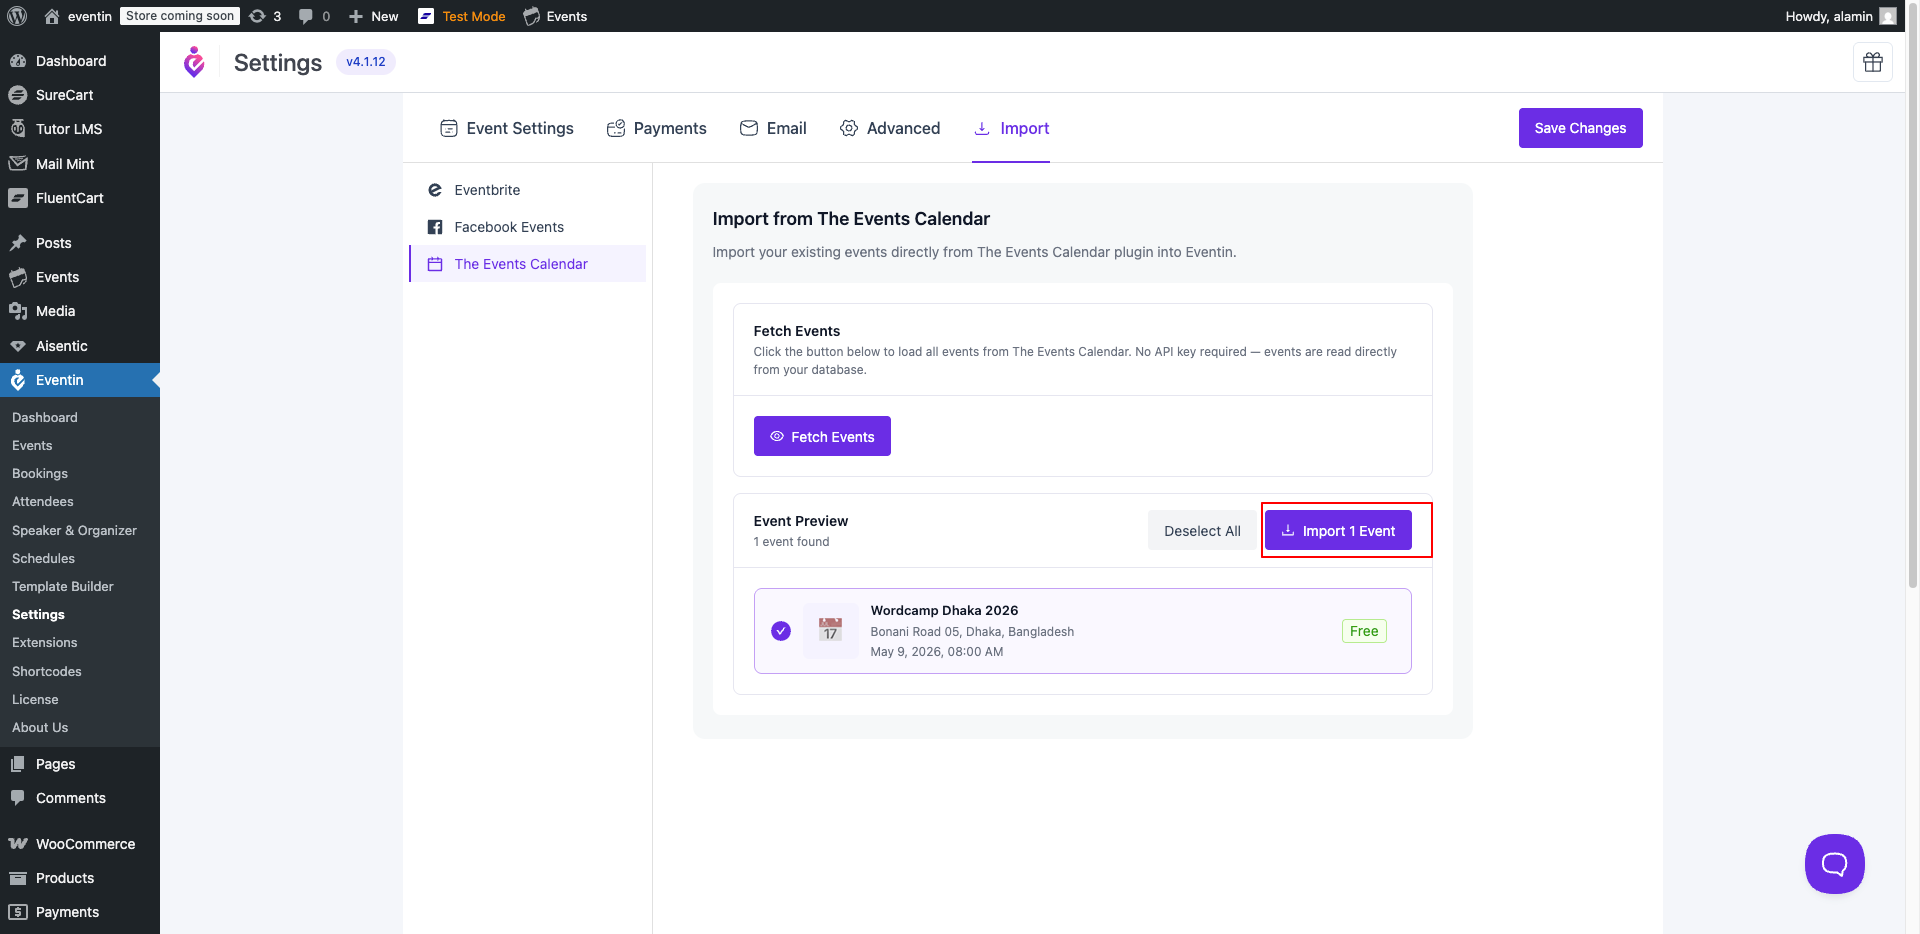Screen dimensions: 1920x934
Task: Click Store coming soon badge
Action: click(180, 16)
